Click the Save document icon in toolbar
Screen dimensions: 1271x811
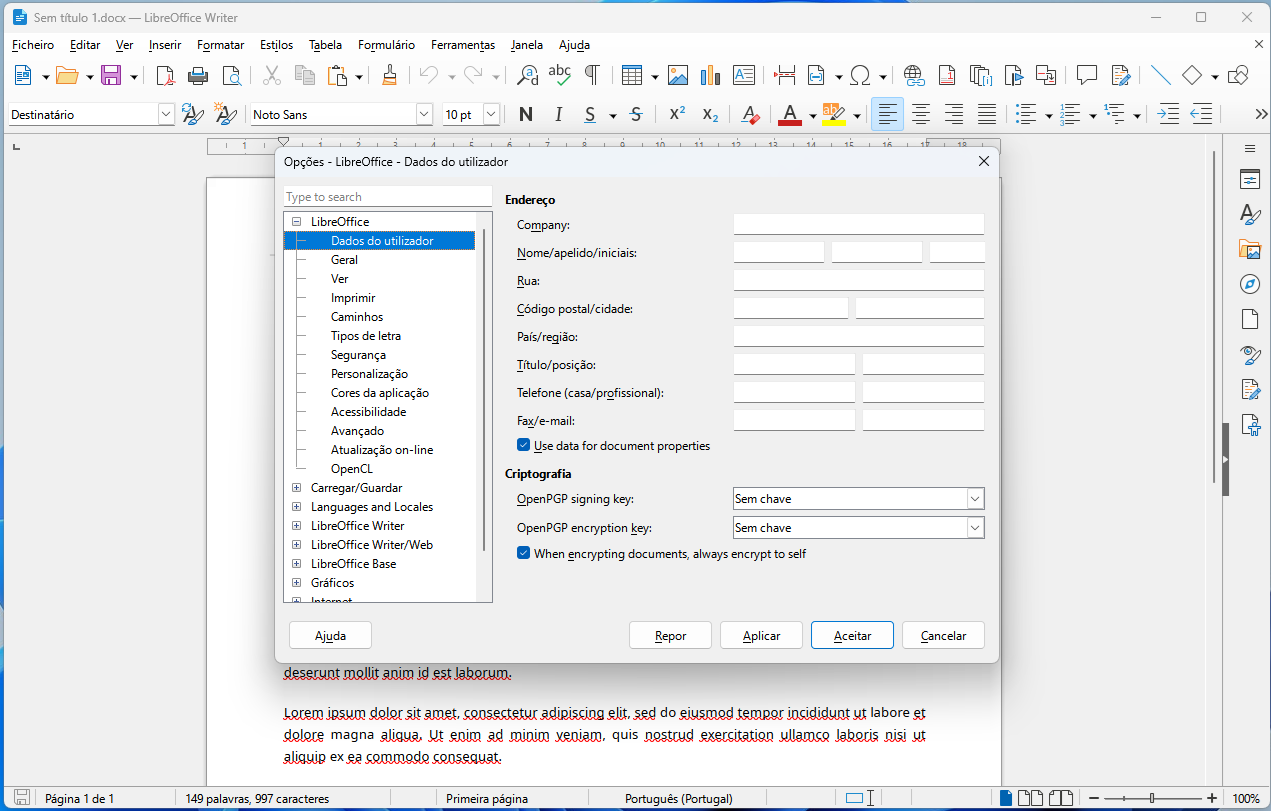pyautogui.click(x=111, y=75)
